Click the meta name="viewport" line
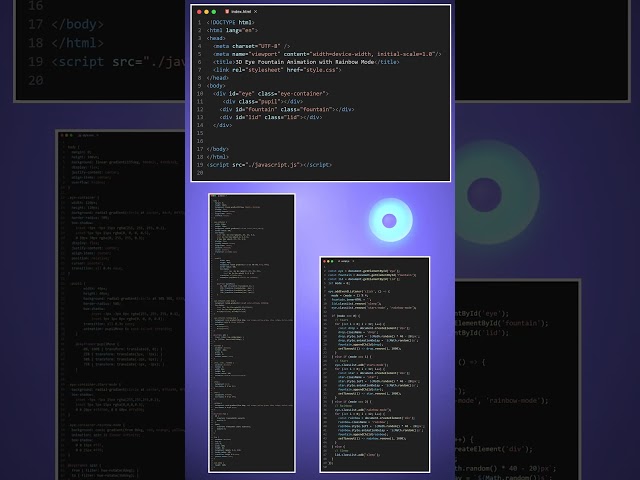The height and width of the screenshot is (480, 640). pyautogui.click(x=327, y=54)
